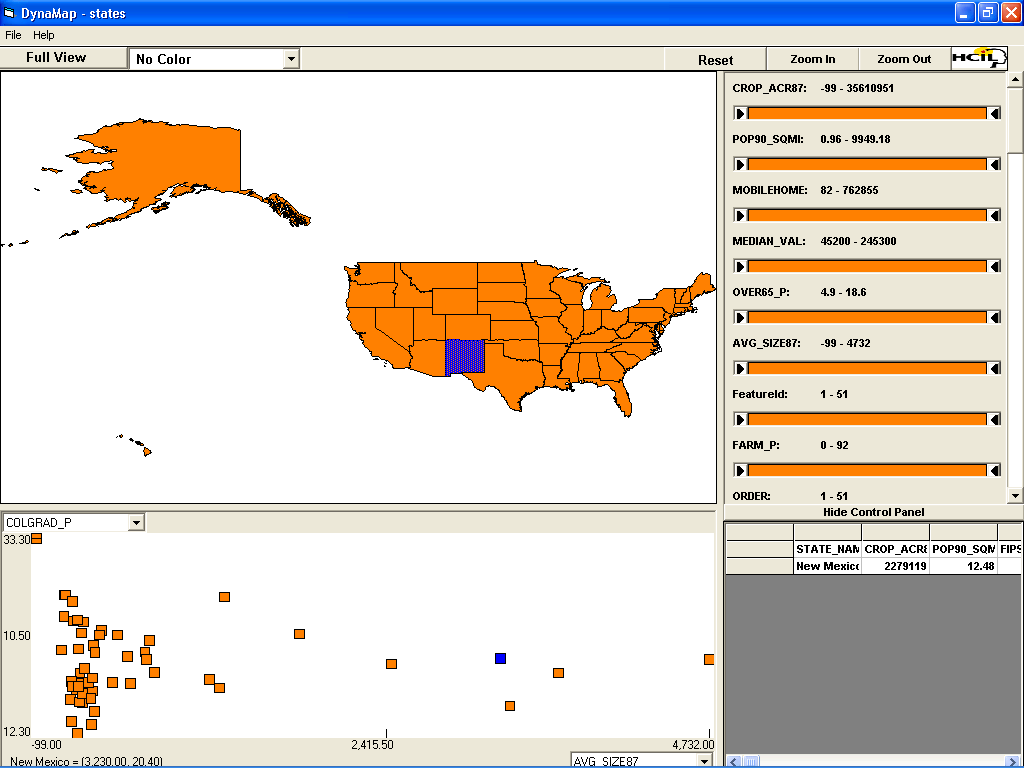Click the highlighted New Mexico state on map
The height and width of the screenshot is (768, 1024).
click(x=465, y=356)
